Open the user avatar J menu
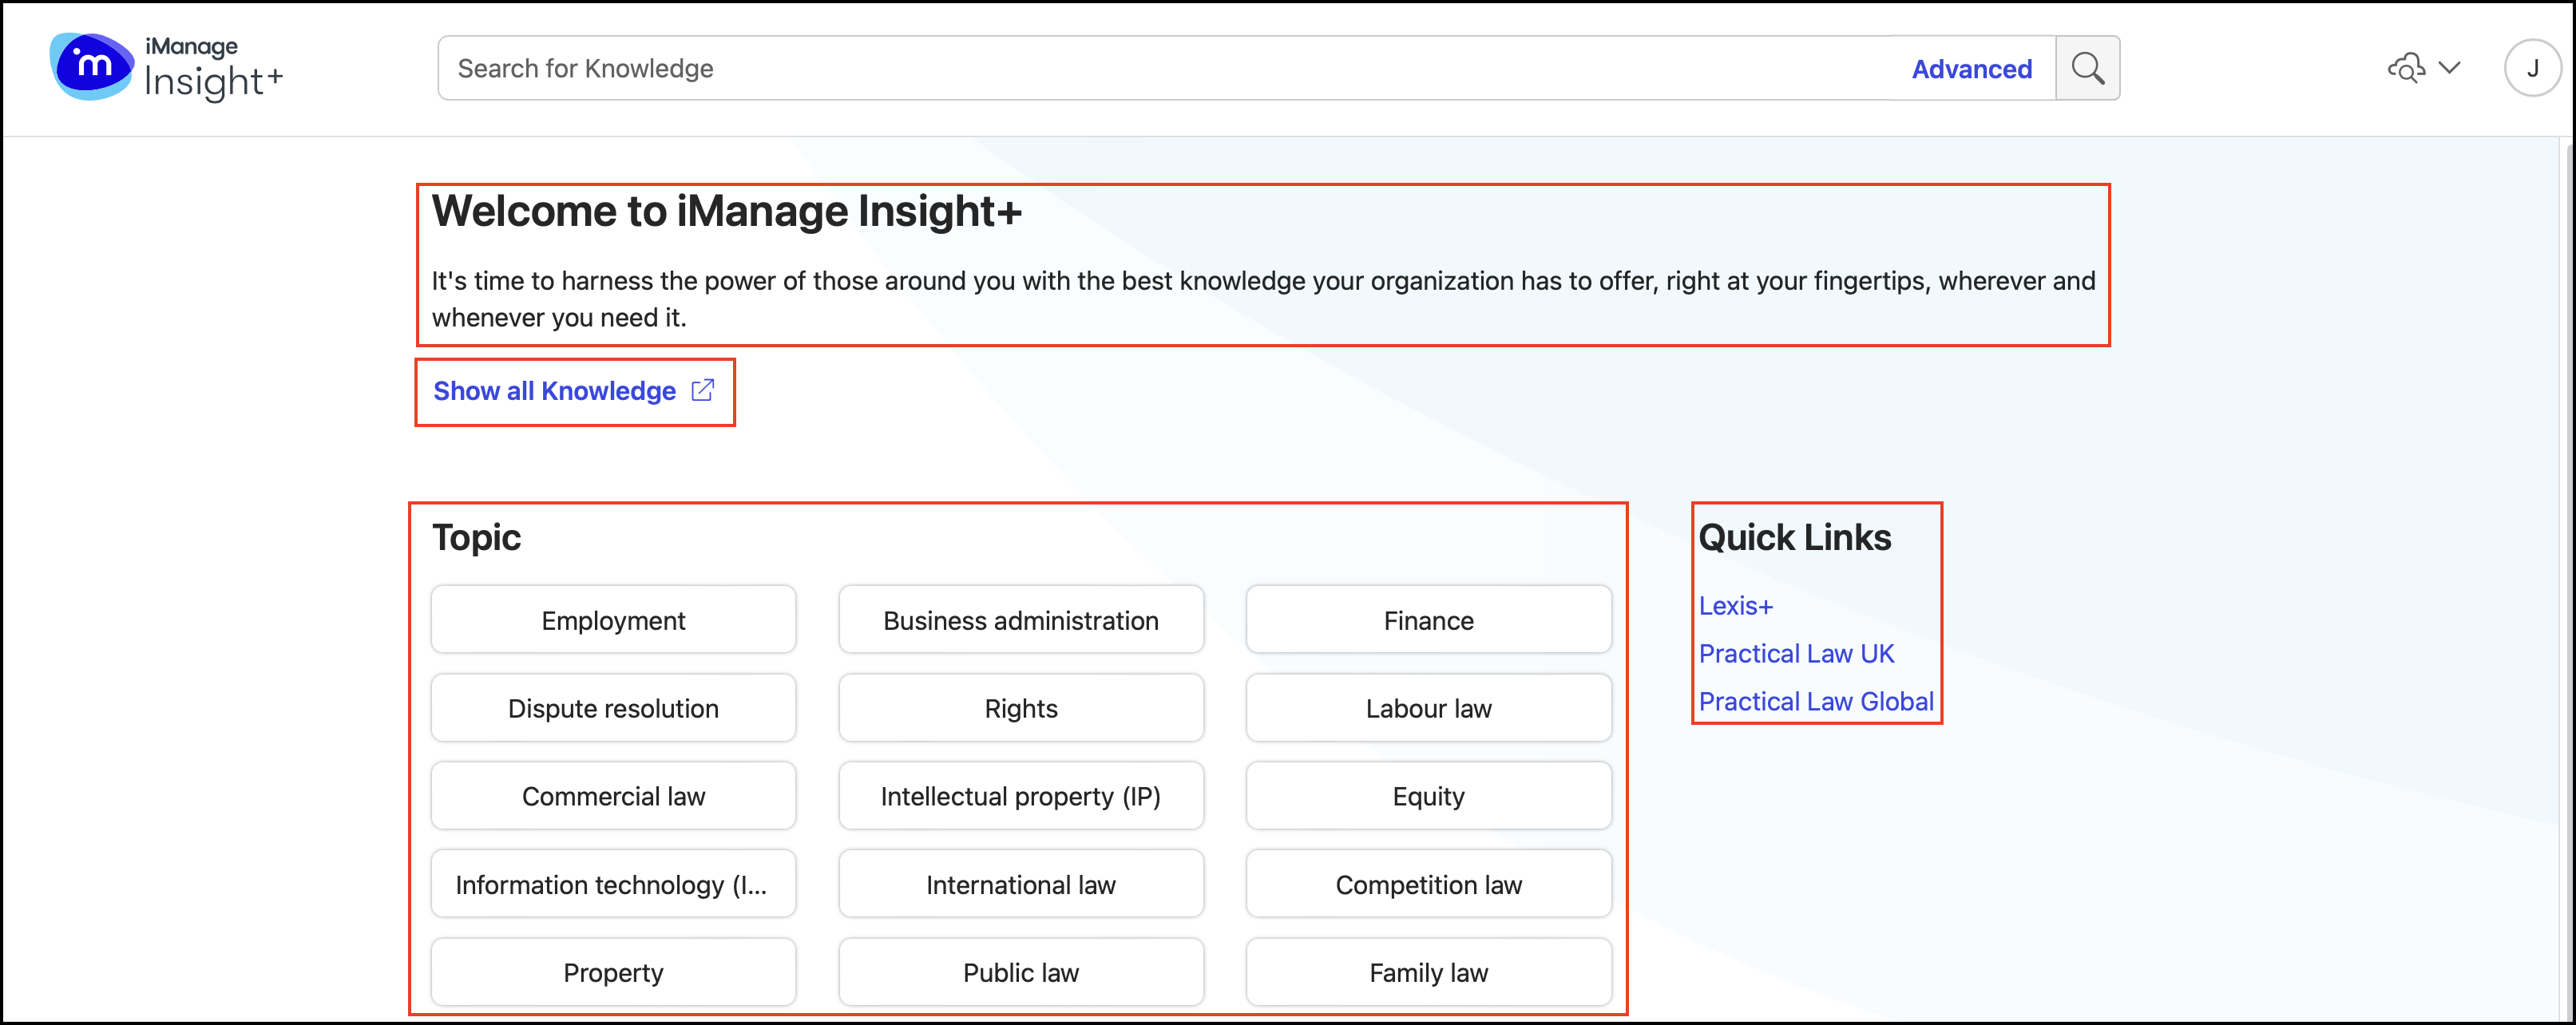The image size is (2576, 1025). pos(2531,68)
